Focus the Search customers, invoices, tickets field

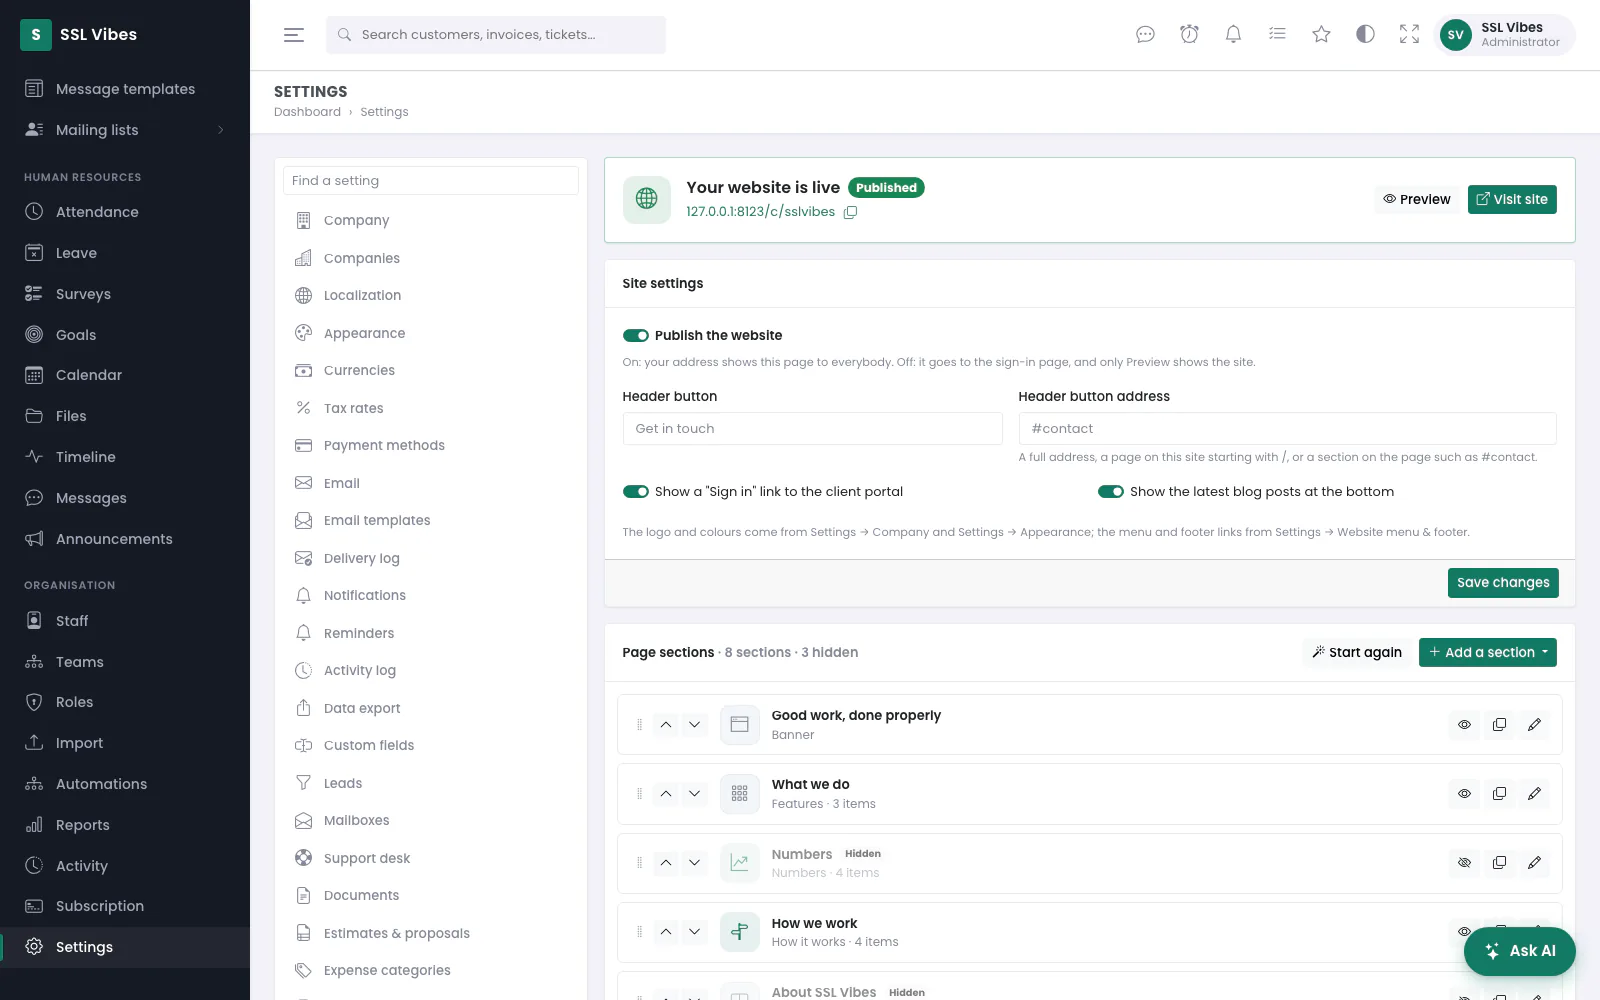click(496, 35)
